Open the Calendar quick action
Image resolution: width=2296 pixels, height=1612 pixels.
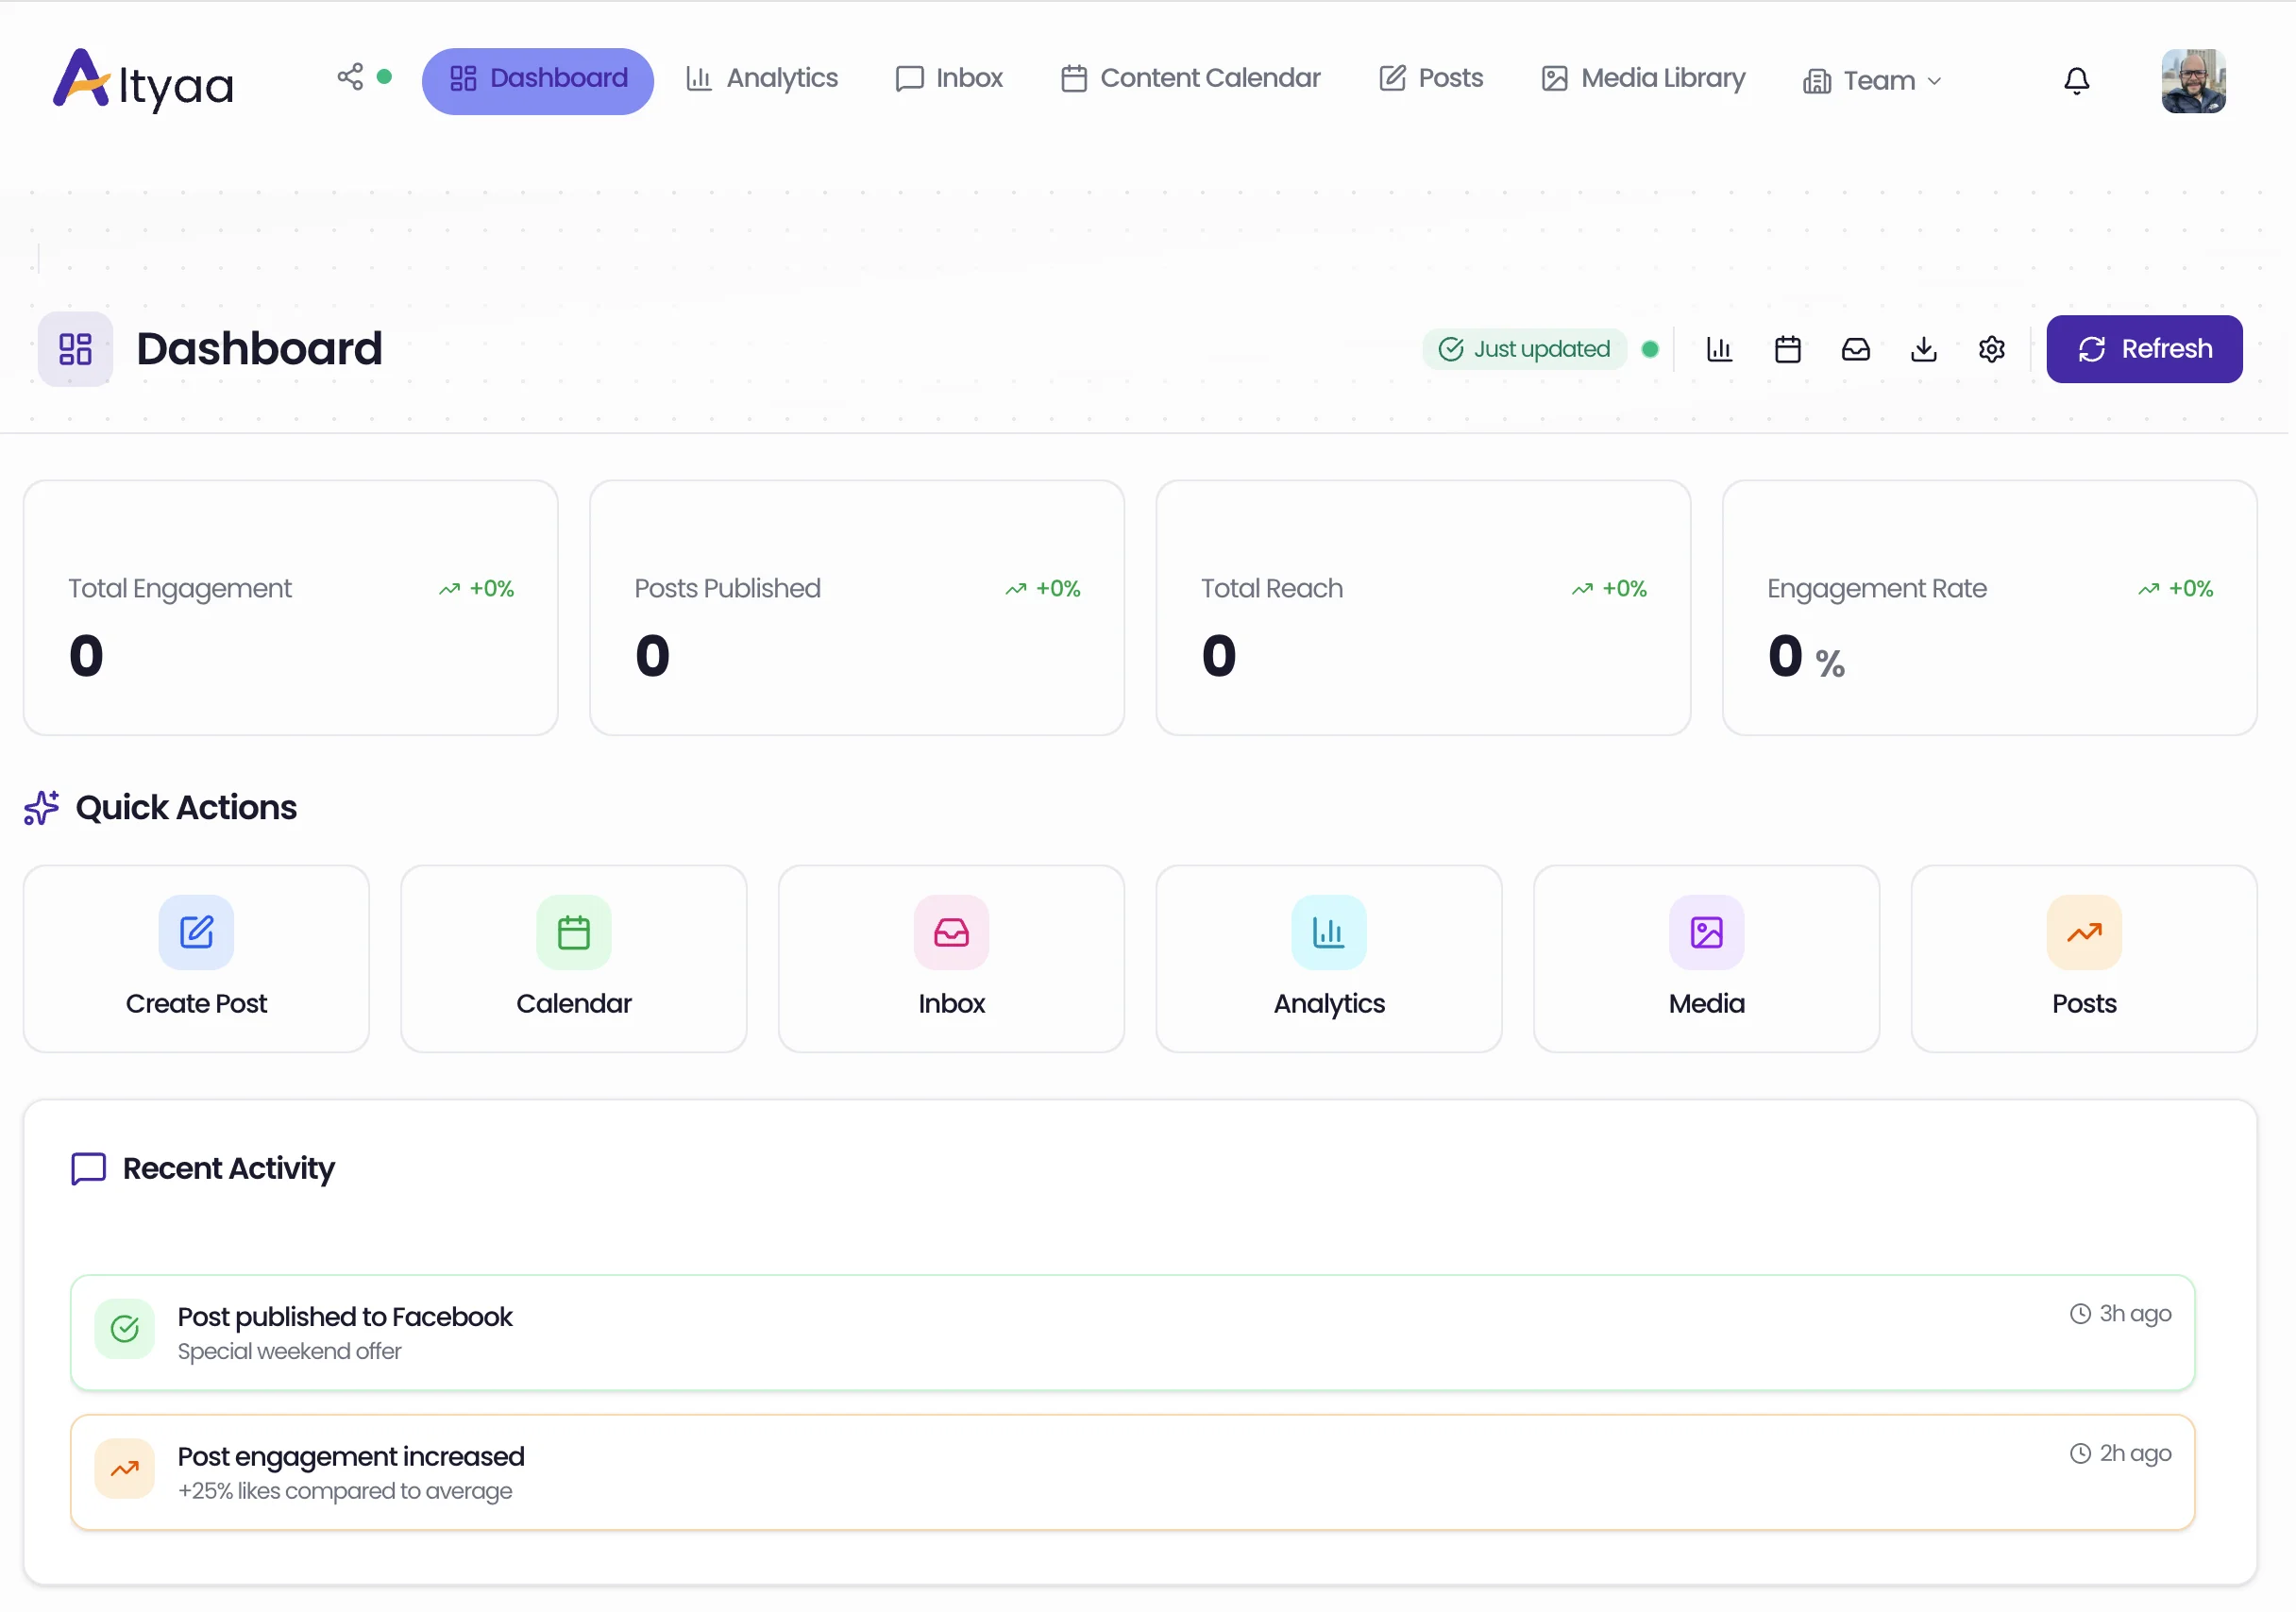[x=573, y=957]
